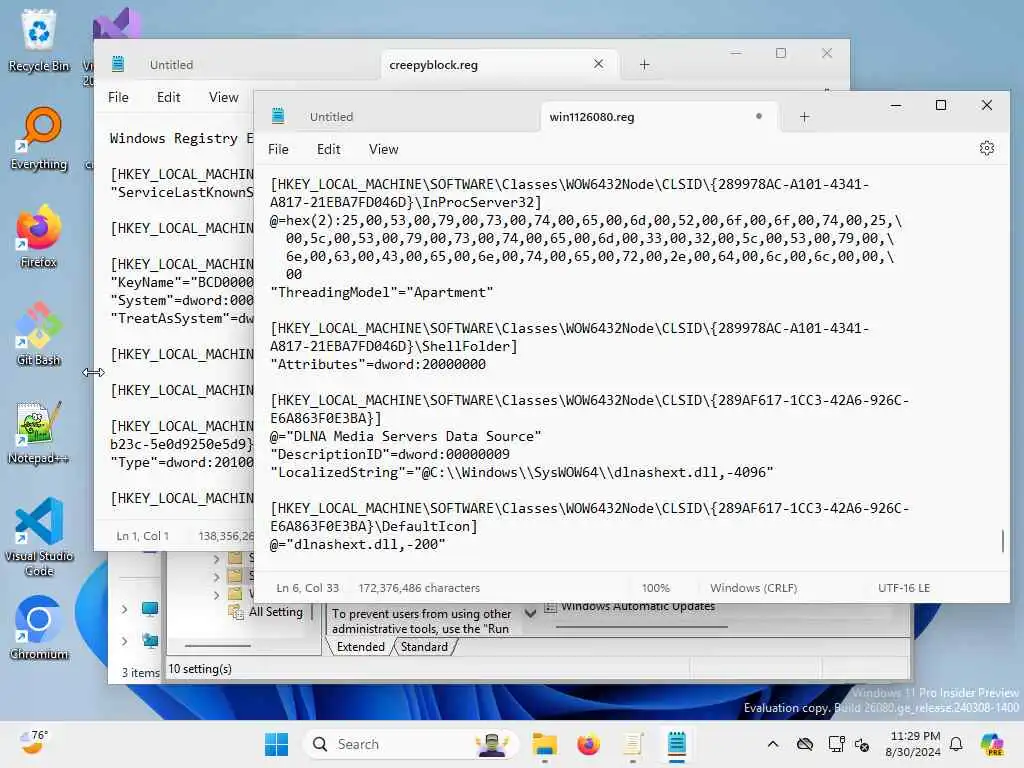
Task: Click the 172,376,486 characters count
Action: tap(419, 588)
